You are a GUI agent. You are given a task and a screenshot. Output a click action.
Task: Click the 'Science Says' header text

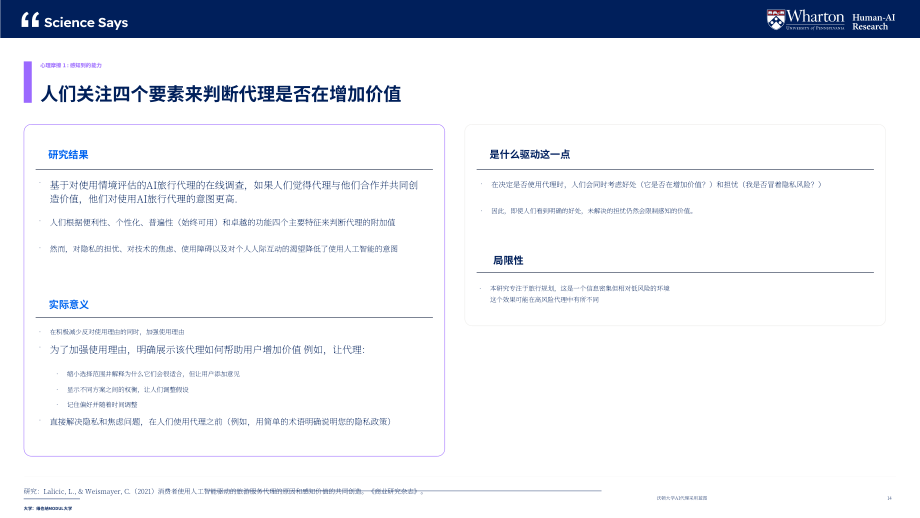point(86,22)
